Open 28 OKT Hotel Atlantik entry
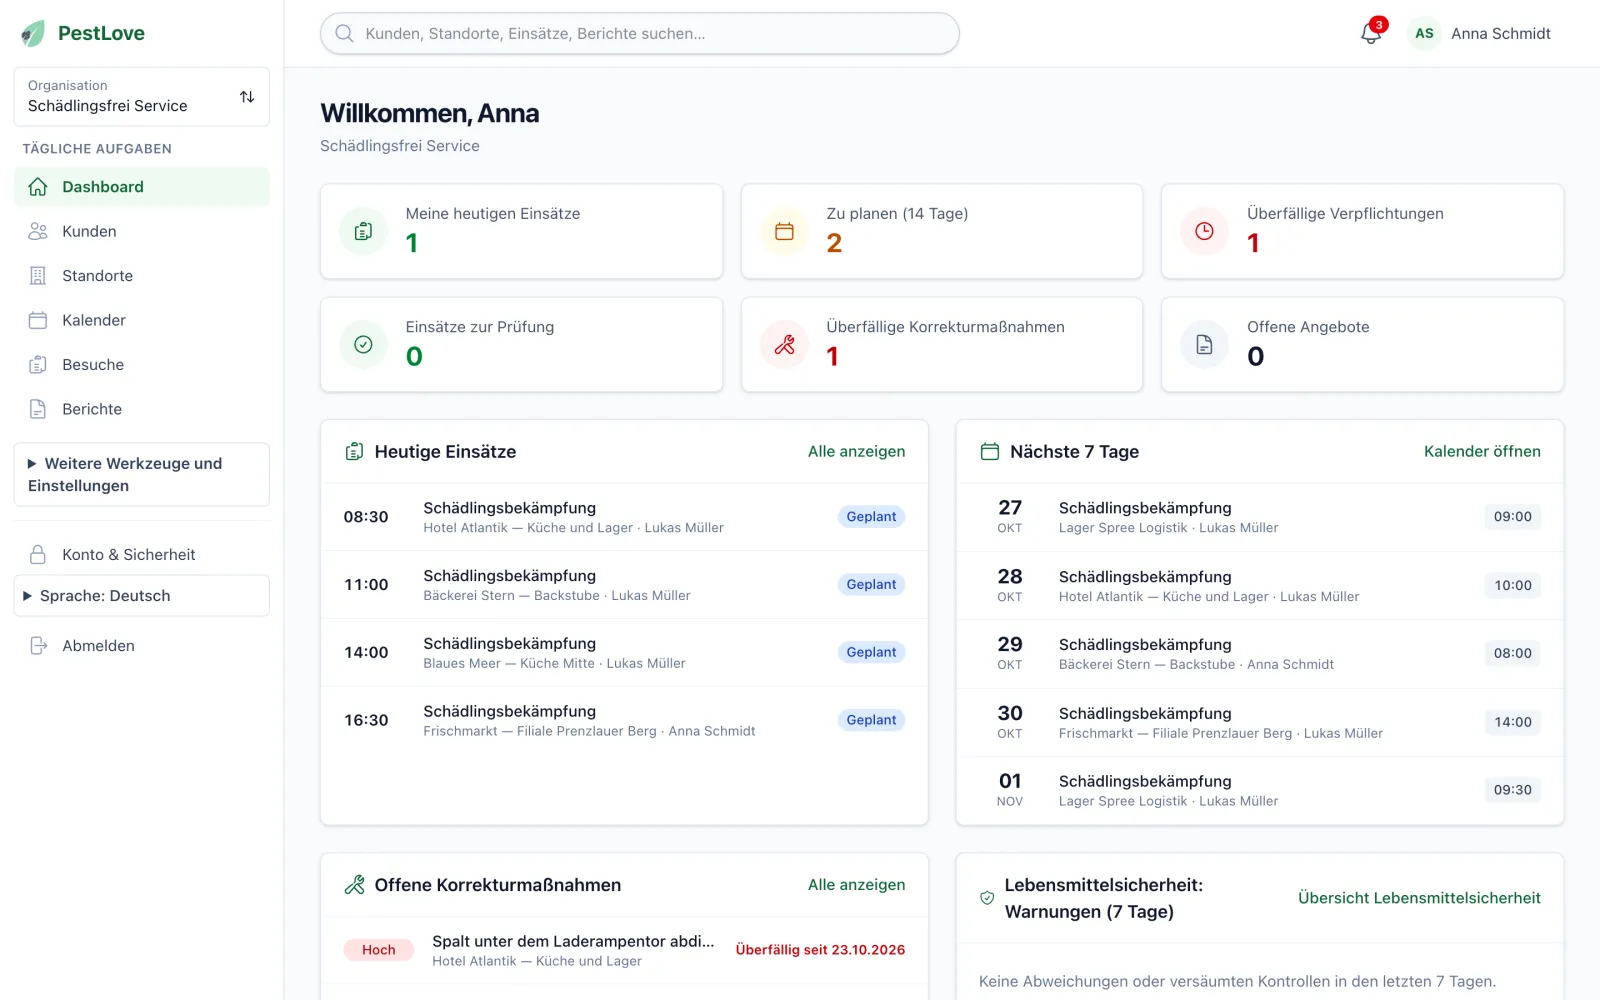 (1260, 586)
